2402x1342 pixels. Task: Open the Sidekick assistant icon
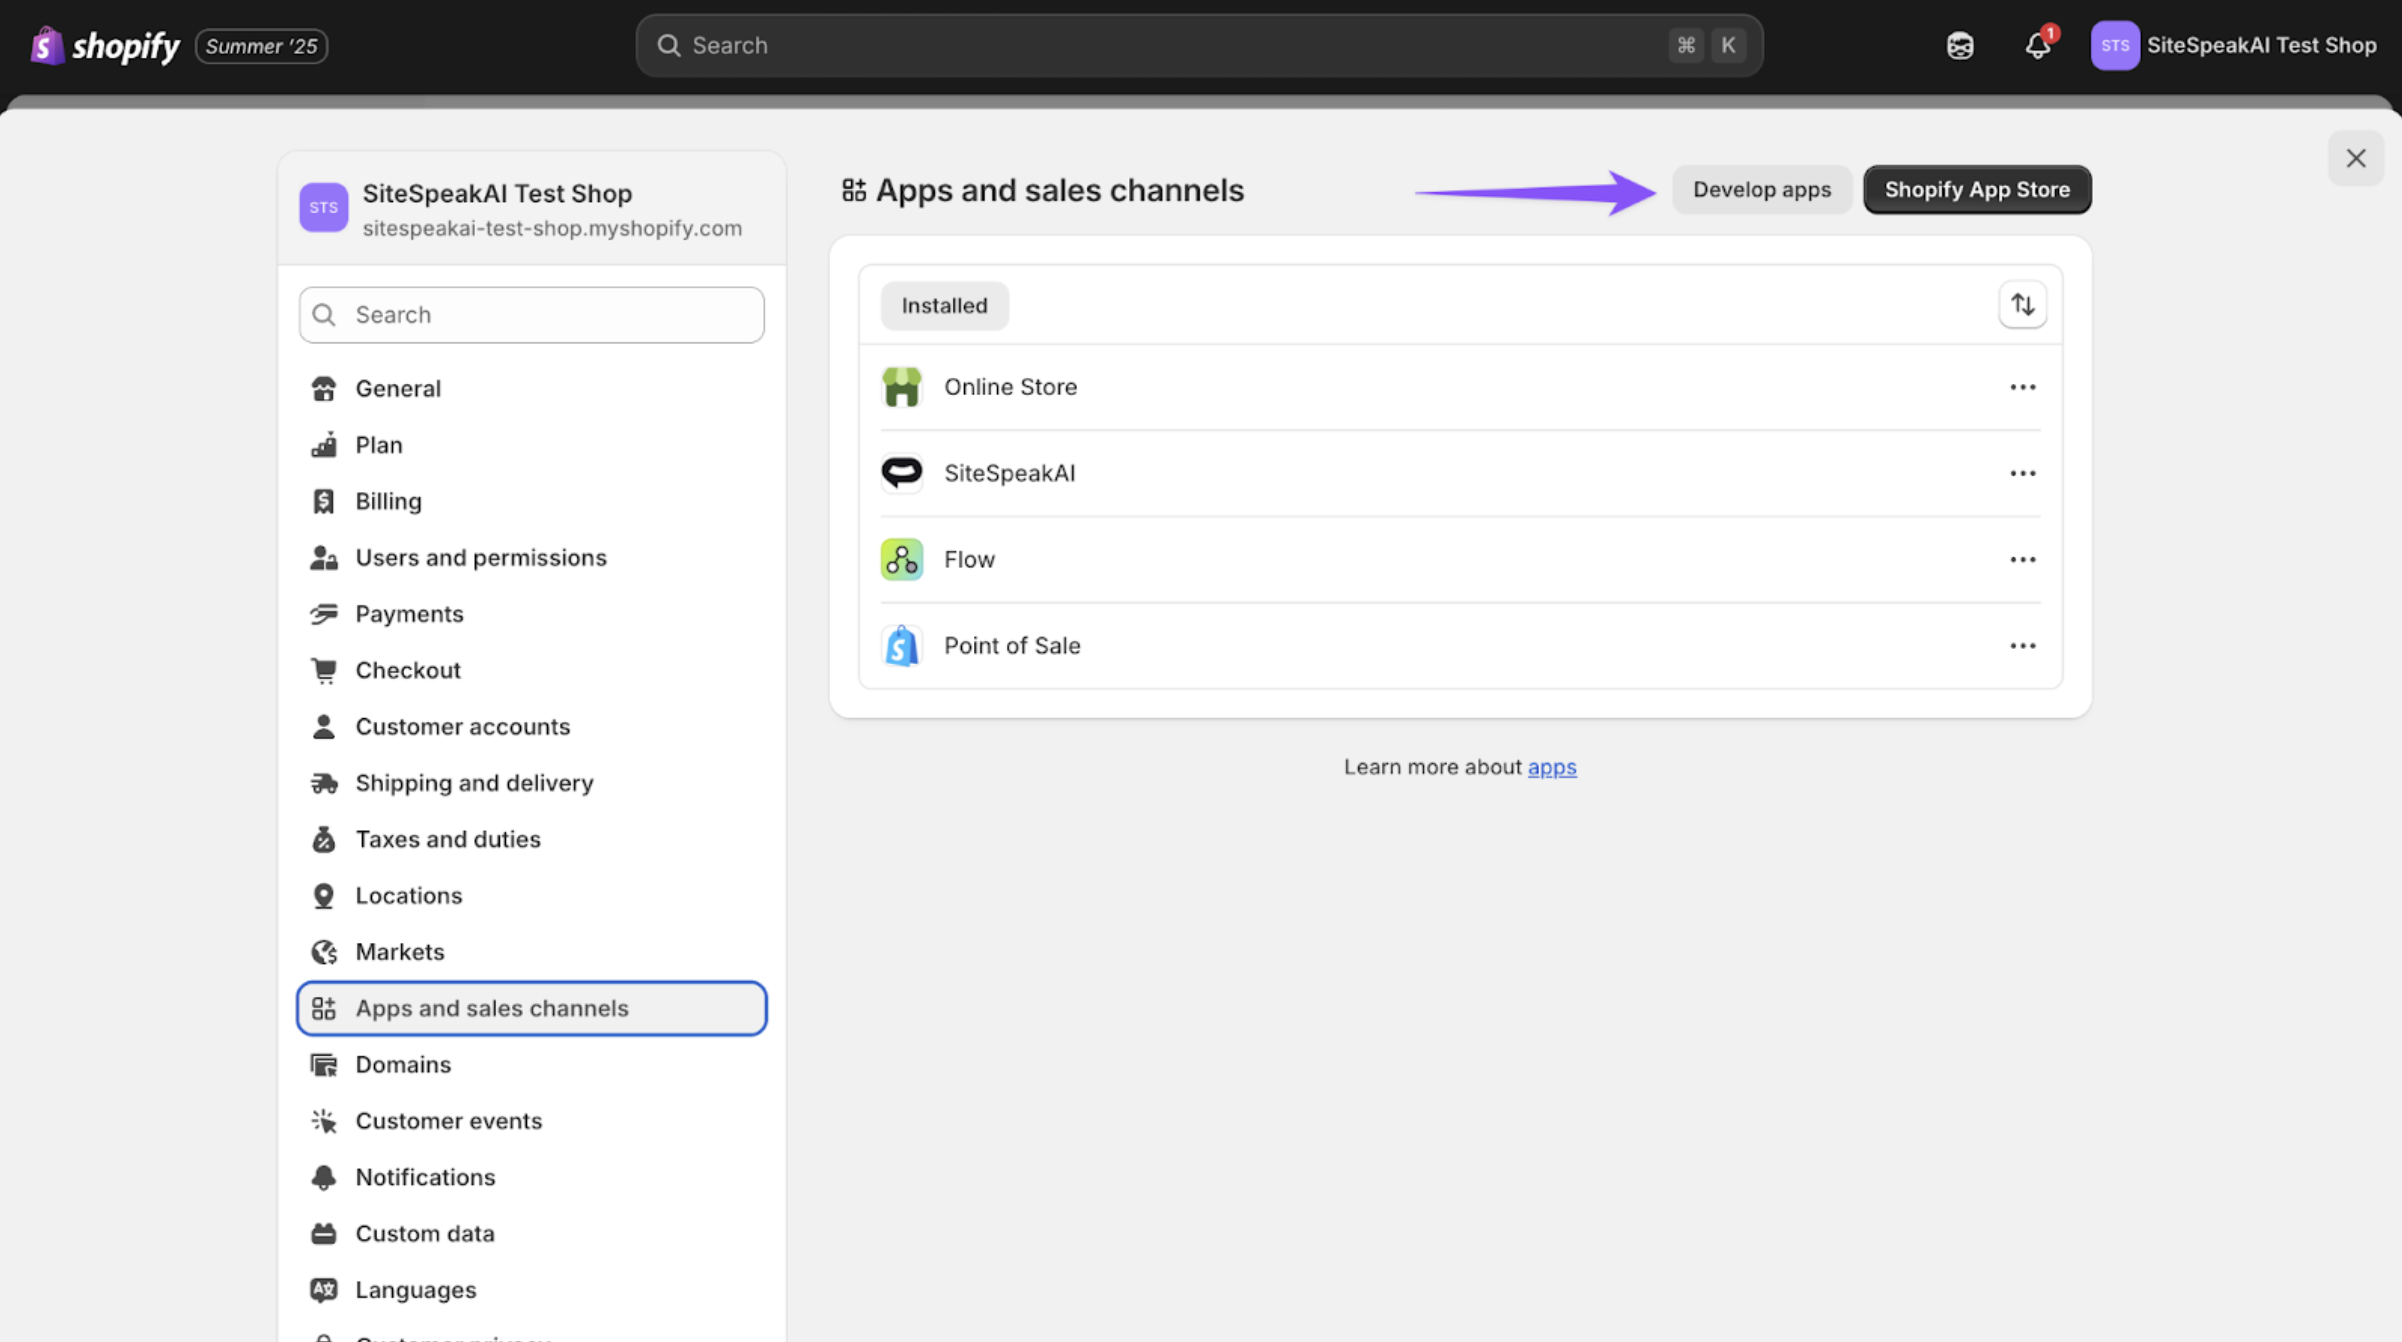click(x=1959, y=45)
